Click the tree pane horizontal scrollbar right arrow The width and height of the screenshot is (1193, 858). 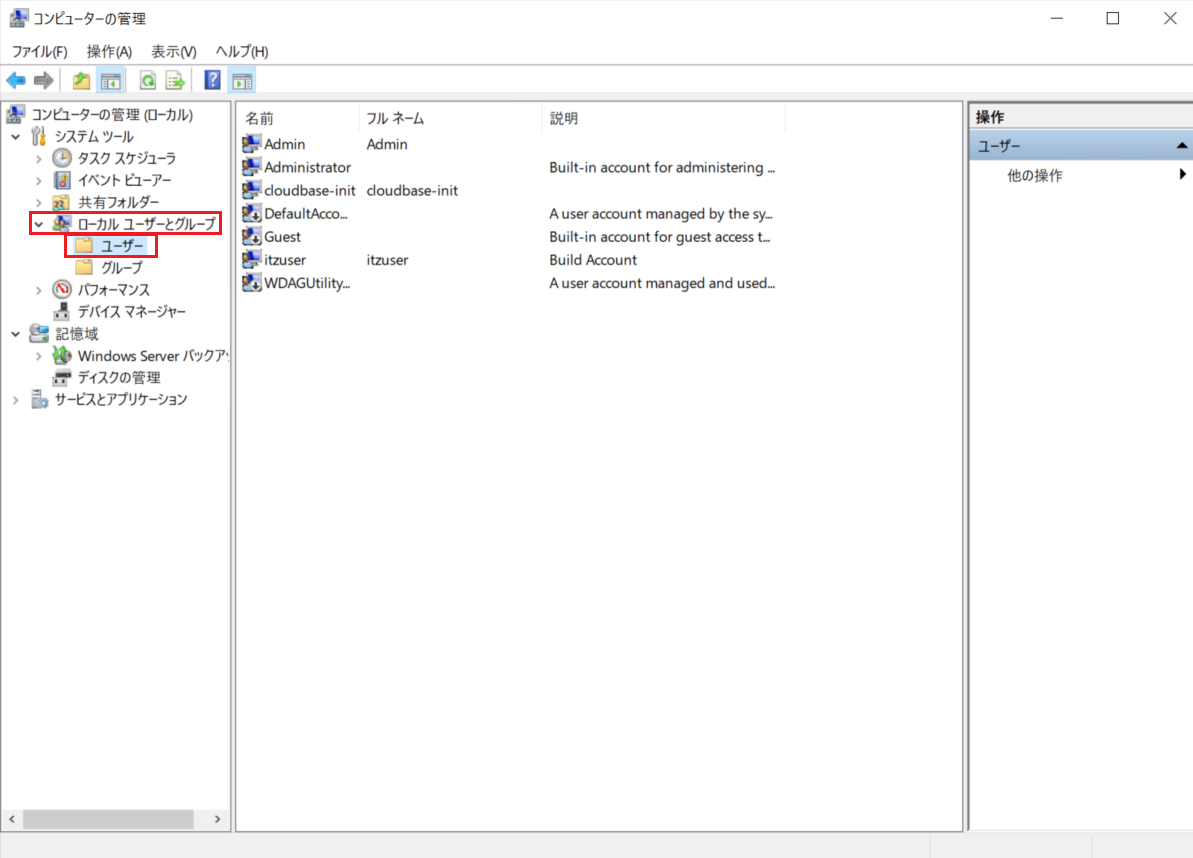click(x=218, y=819)
